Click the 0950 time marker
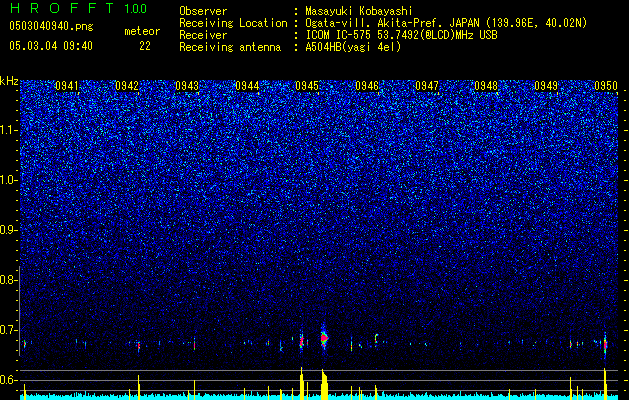Image resolution: width=629 pixels, height=400 pixels. point(606,86)
